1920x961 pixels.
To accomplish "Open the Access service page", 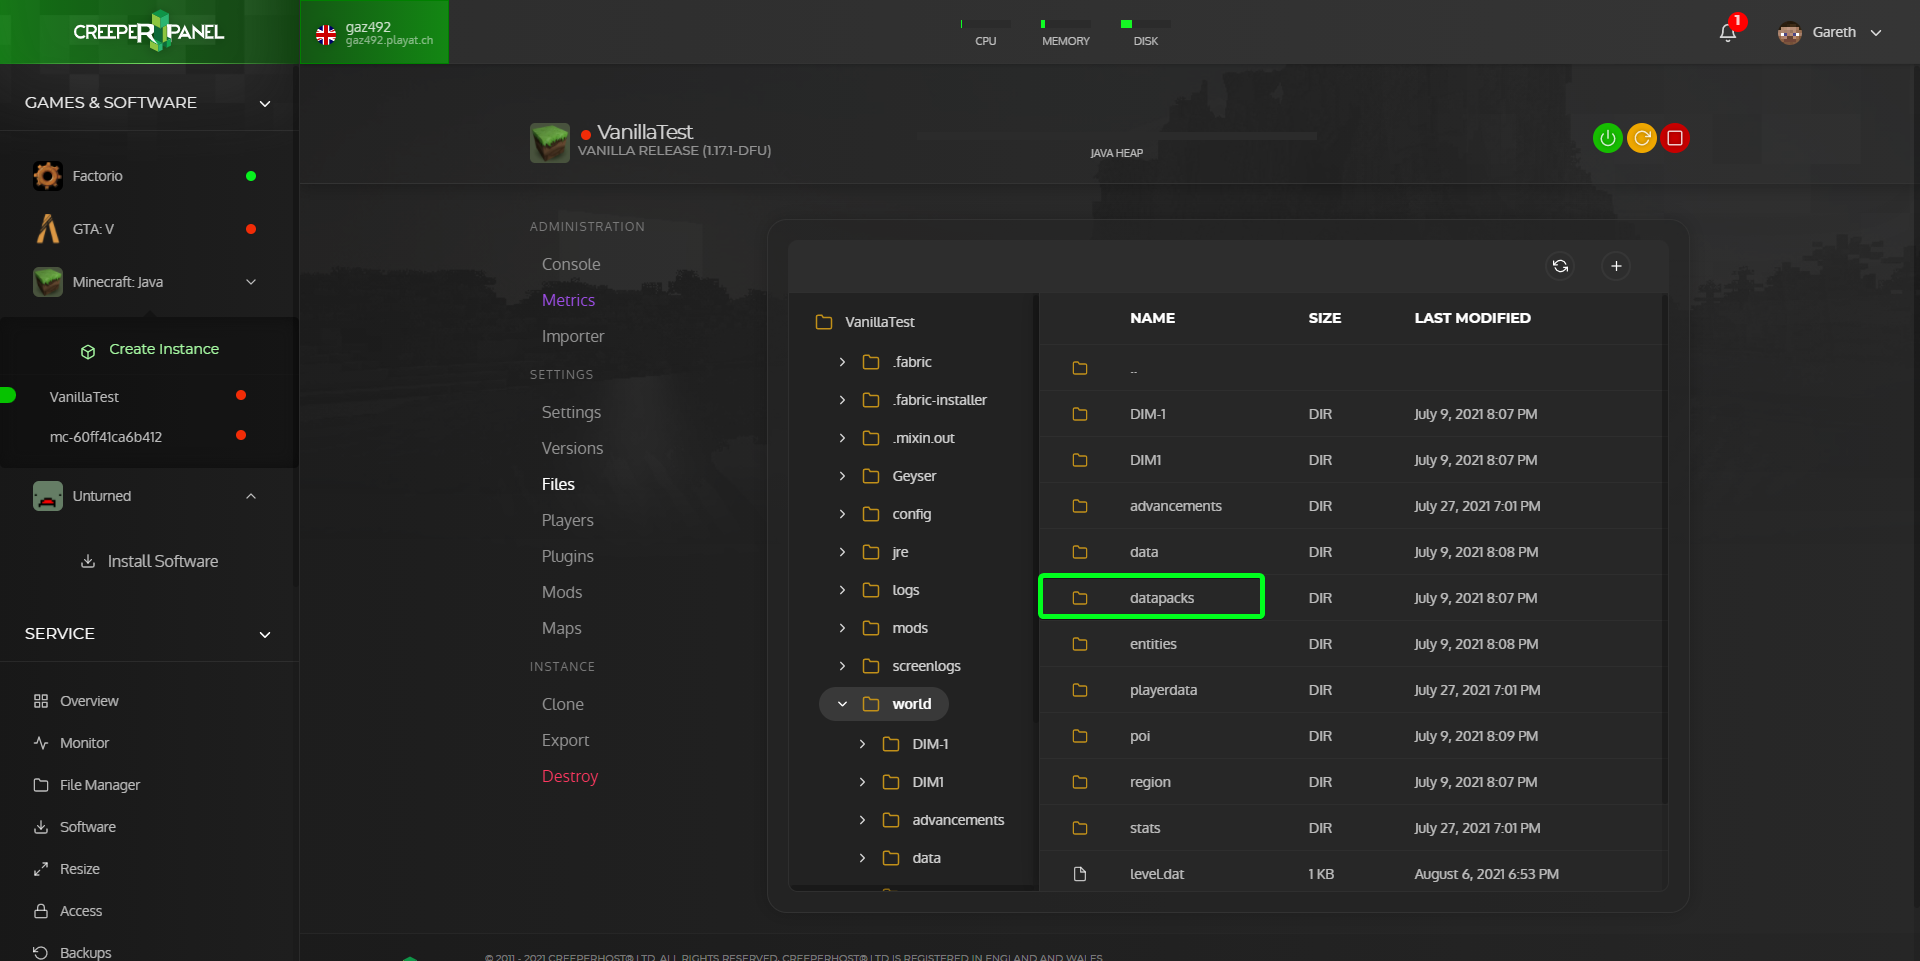I will tap(80, 911).
